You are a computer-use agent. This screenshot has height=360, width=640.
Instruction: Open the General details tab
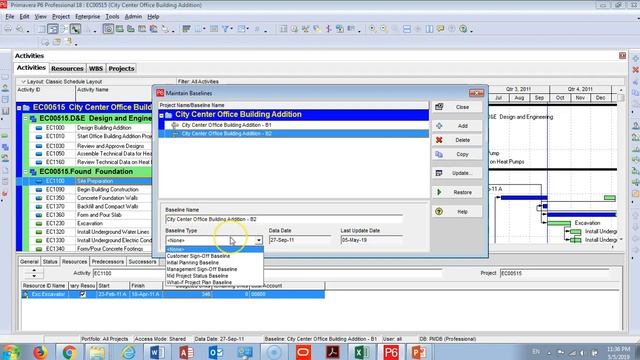coord(29,262)
